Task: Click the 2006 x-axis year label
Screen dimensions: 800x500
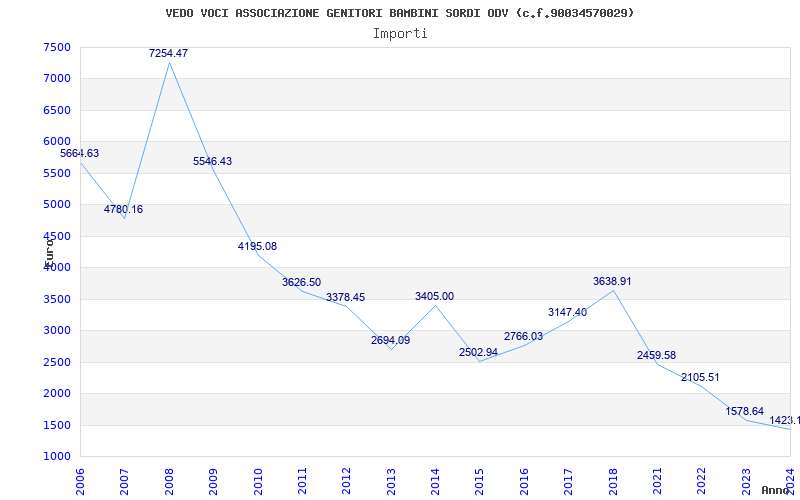Action: (x=80, y=481)
